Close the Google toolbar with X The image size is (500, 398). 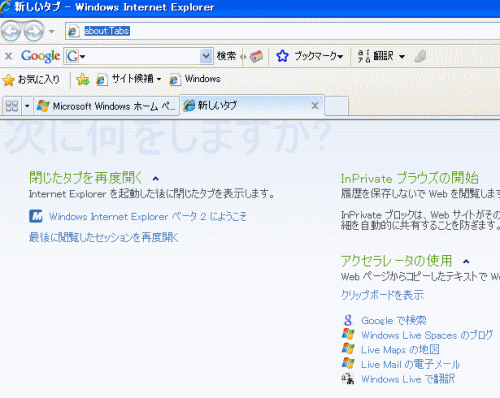coord(9,56)
